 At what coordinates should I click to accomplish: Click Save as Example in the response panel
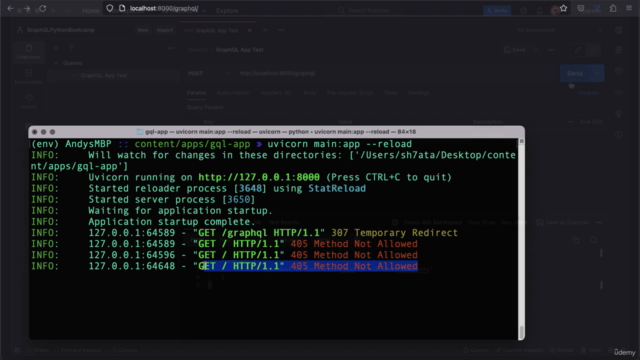click(x=562, y=222)
